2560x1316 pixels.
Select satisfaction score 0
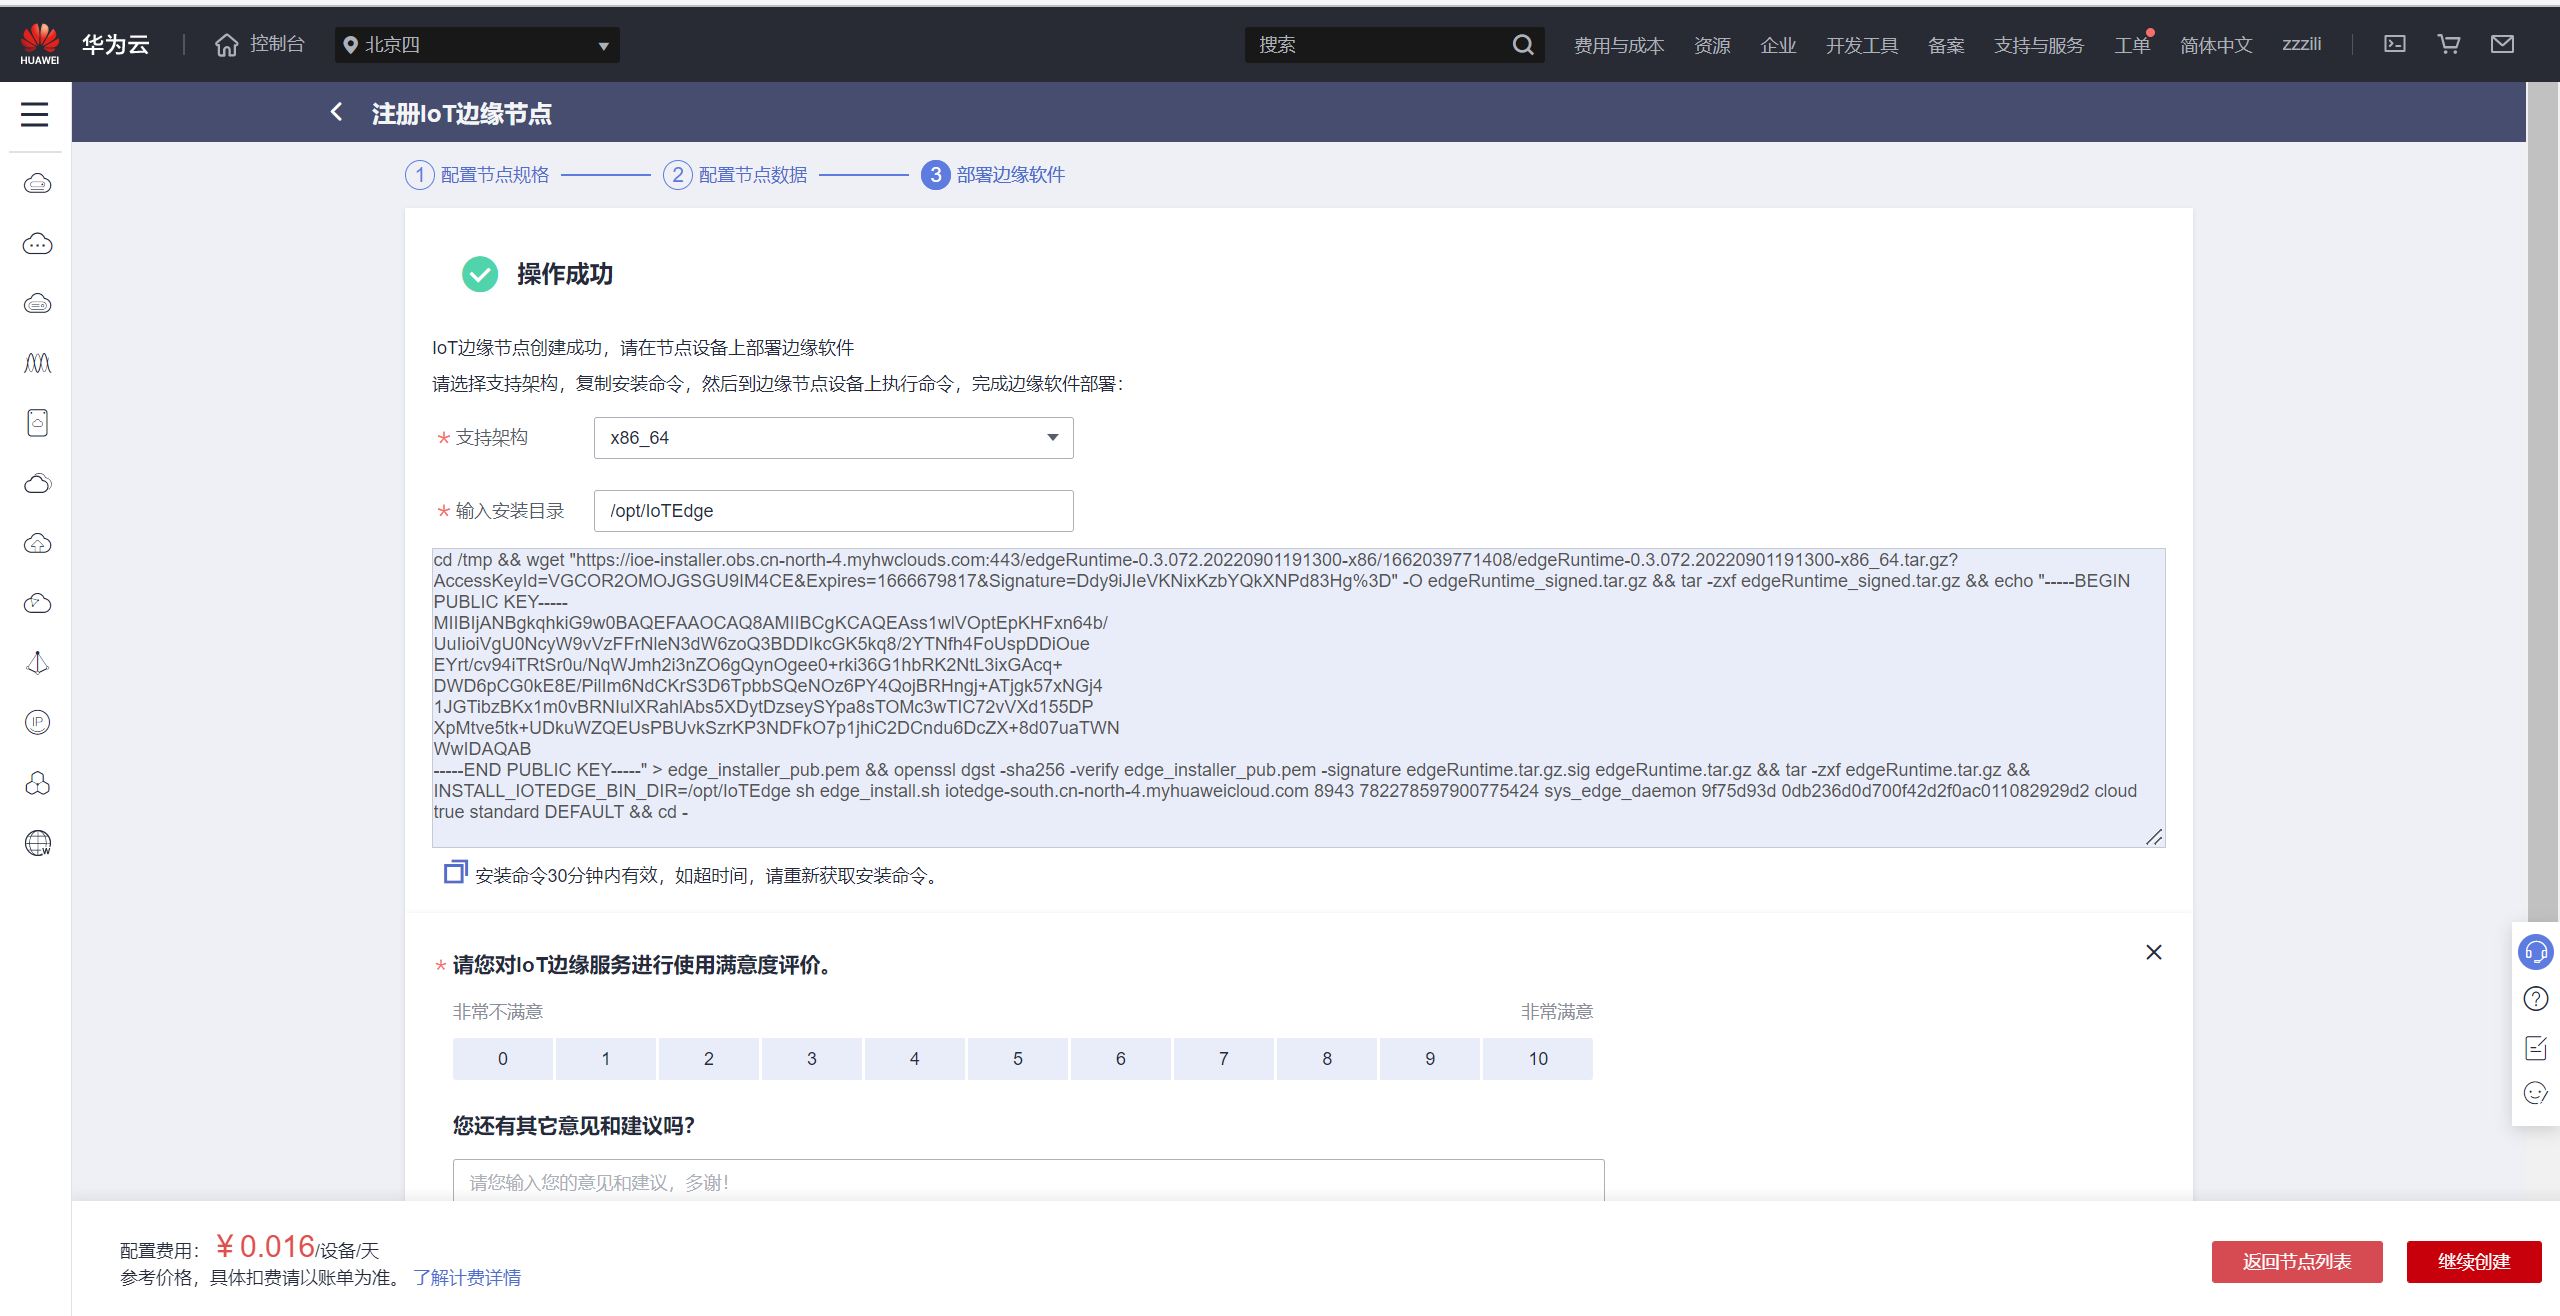click(502, 1059)
